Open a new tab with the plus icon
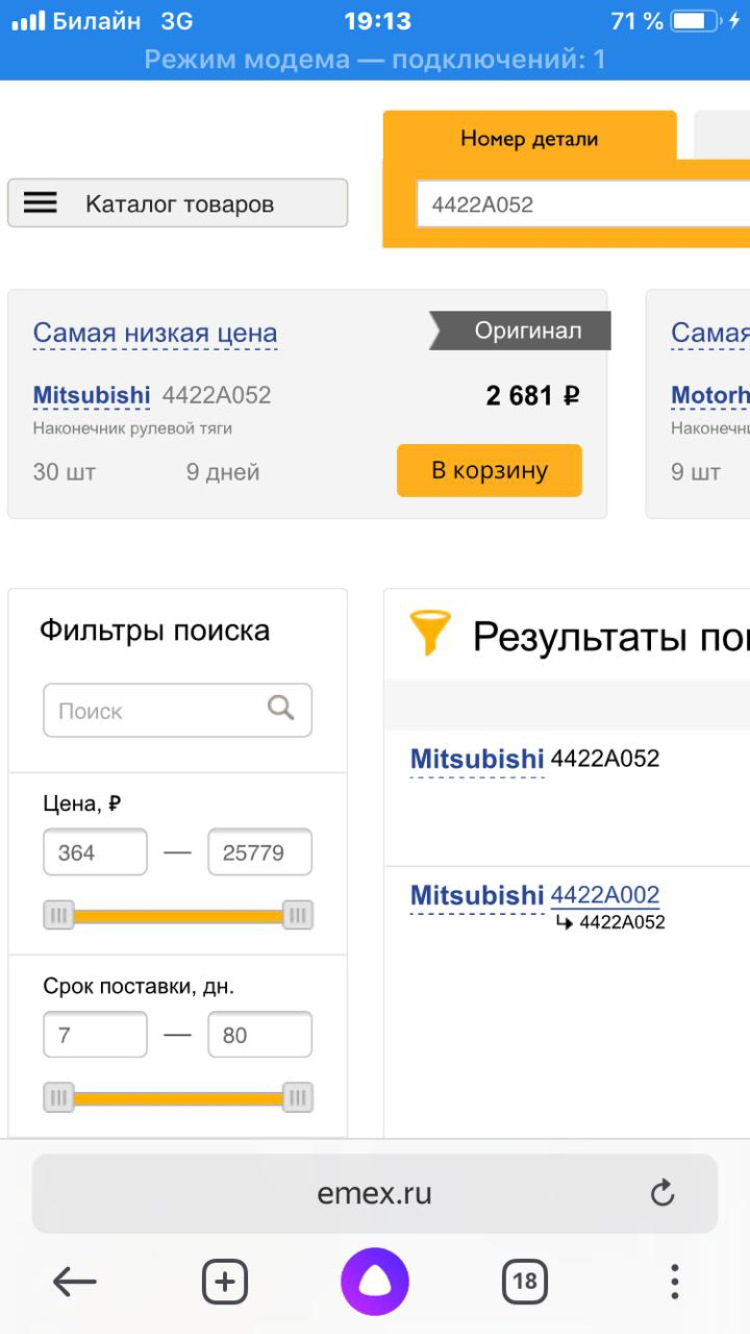 pyautogui.click(x=225, y=1280)
